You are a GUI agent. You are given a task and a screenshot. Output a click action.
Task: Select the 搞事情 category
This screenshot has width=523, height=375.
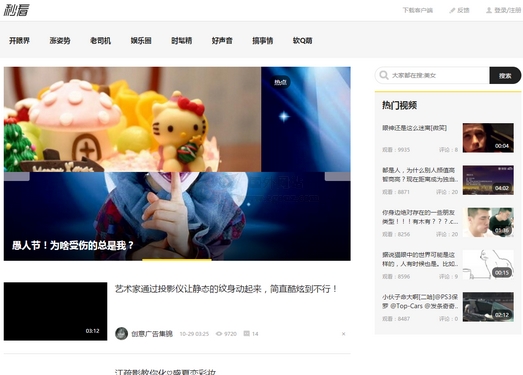coord(263,41)
